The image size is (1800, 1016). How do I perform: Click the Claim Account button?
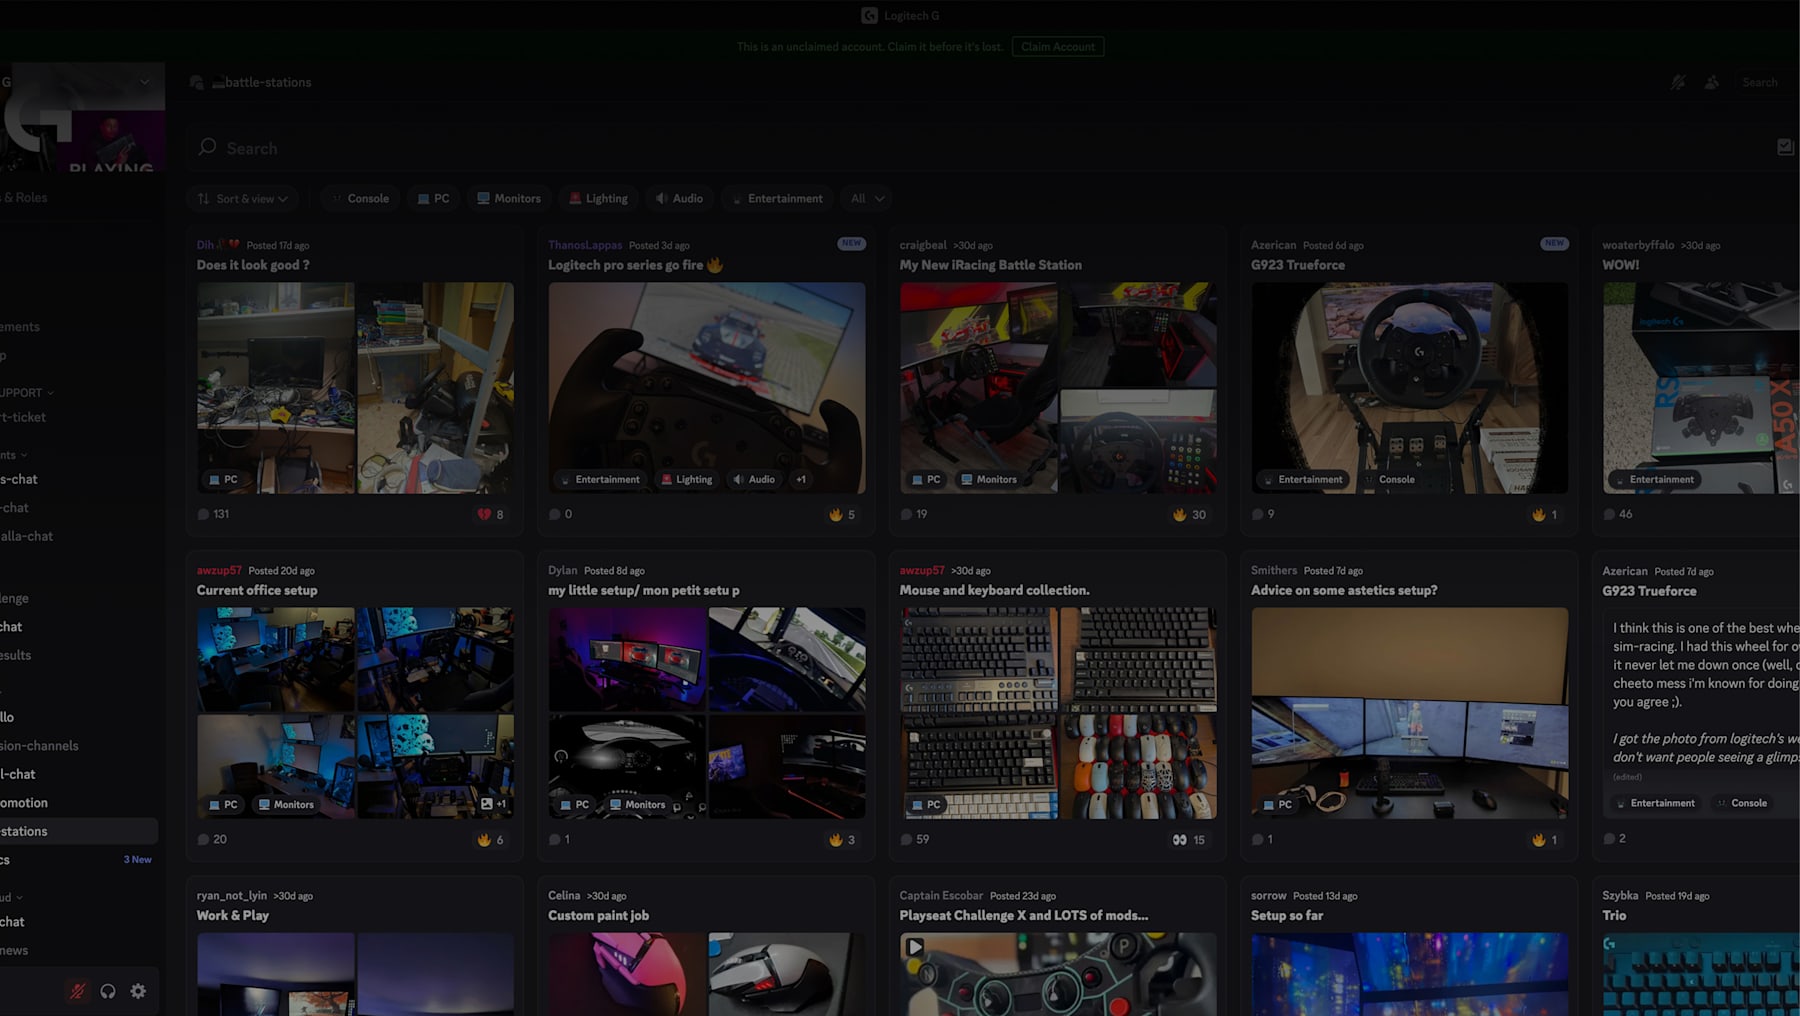pos(1058,46)
